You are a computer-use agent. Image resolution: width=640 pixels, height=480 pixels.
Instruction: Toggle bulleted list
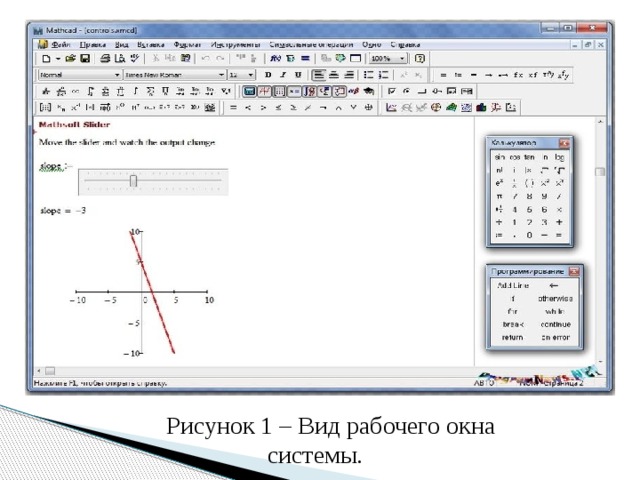click(369, 75)
